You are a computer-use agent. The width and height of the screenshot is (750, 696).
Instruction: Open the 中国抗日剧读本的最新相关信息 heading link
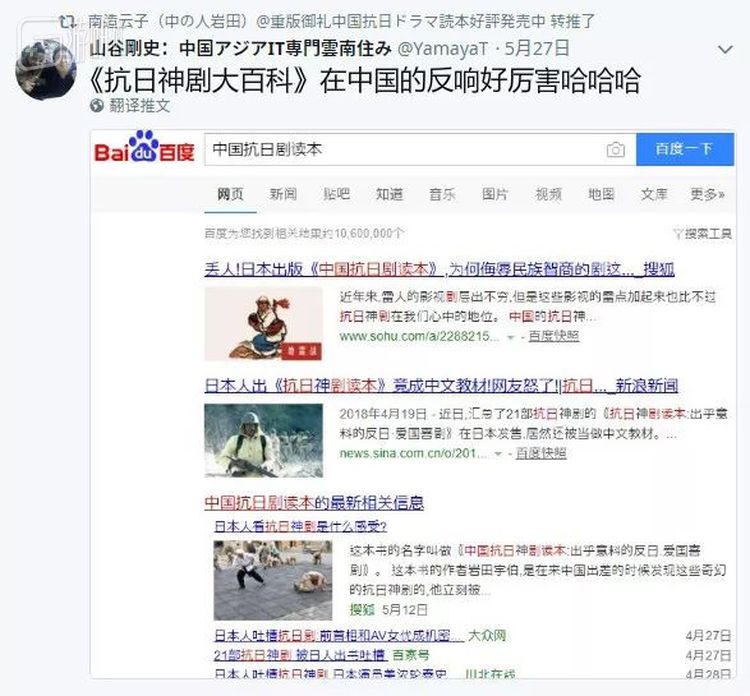pos(313,502)
